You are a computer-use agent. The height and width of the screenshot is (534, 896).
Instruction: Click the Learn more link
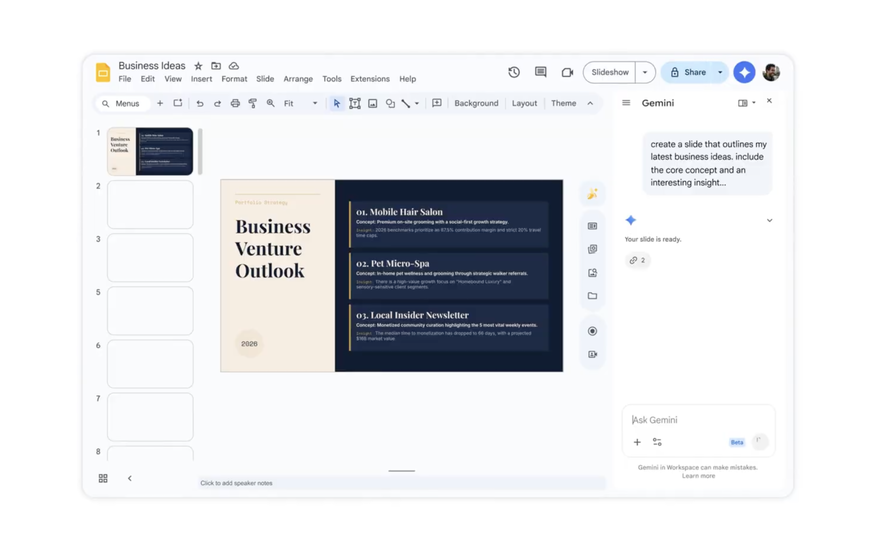(x=698, y=476)
